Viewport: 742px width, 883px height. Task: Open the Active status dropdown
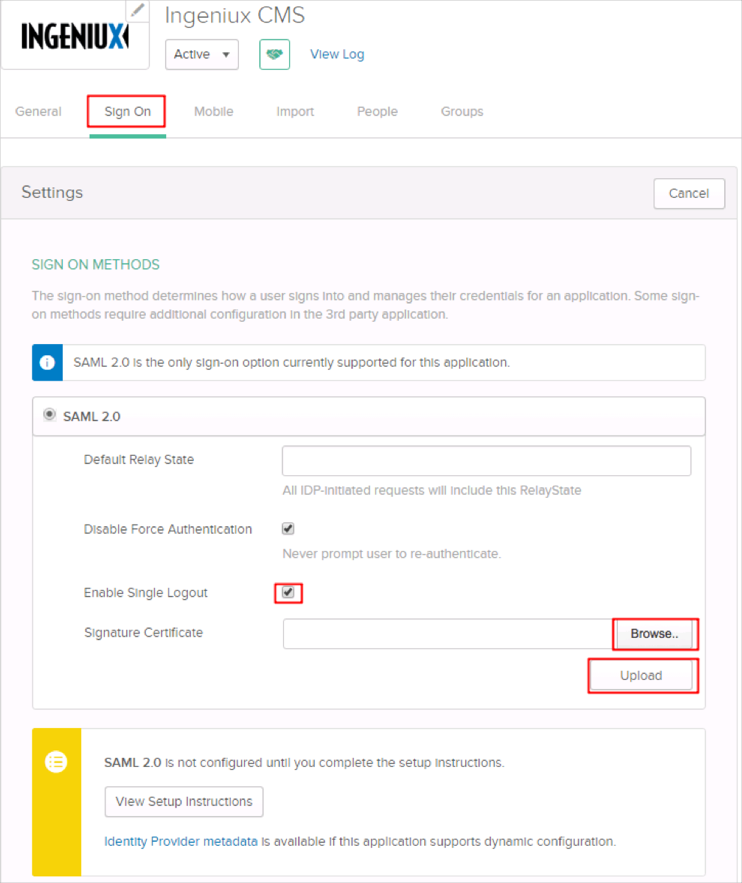(202, 54)
